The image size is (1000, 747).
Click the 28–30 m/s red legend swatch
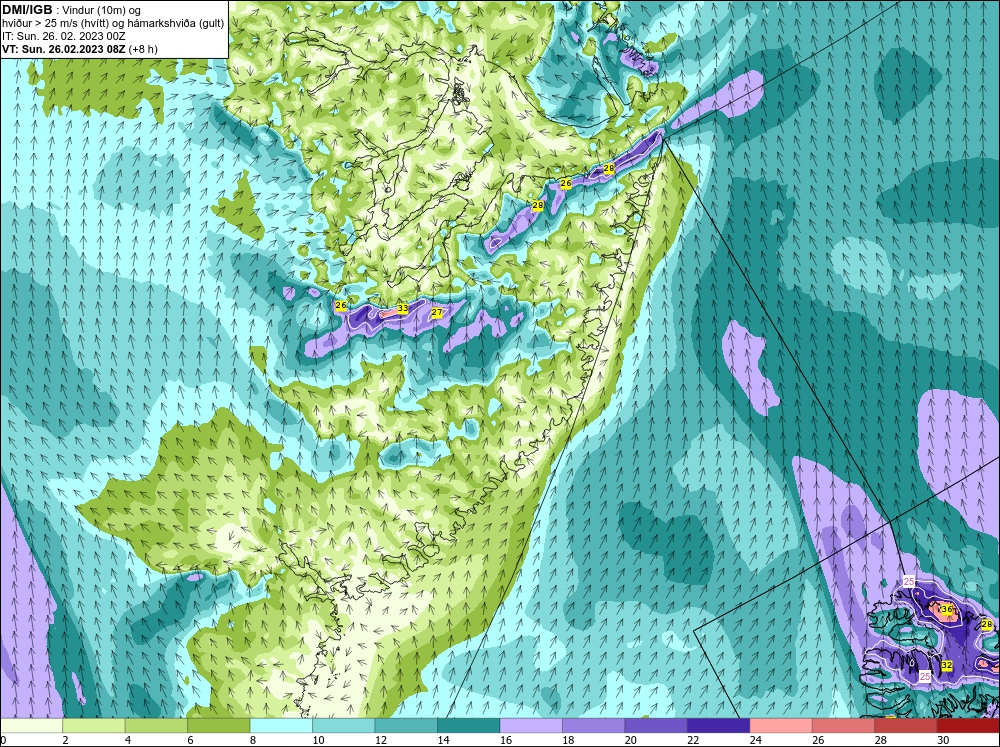click(906, 725)
